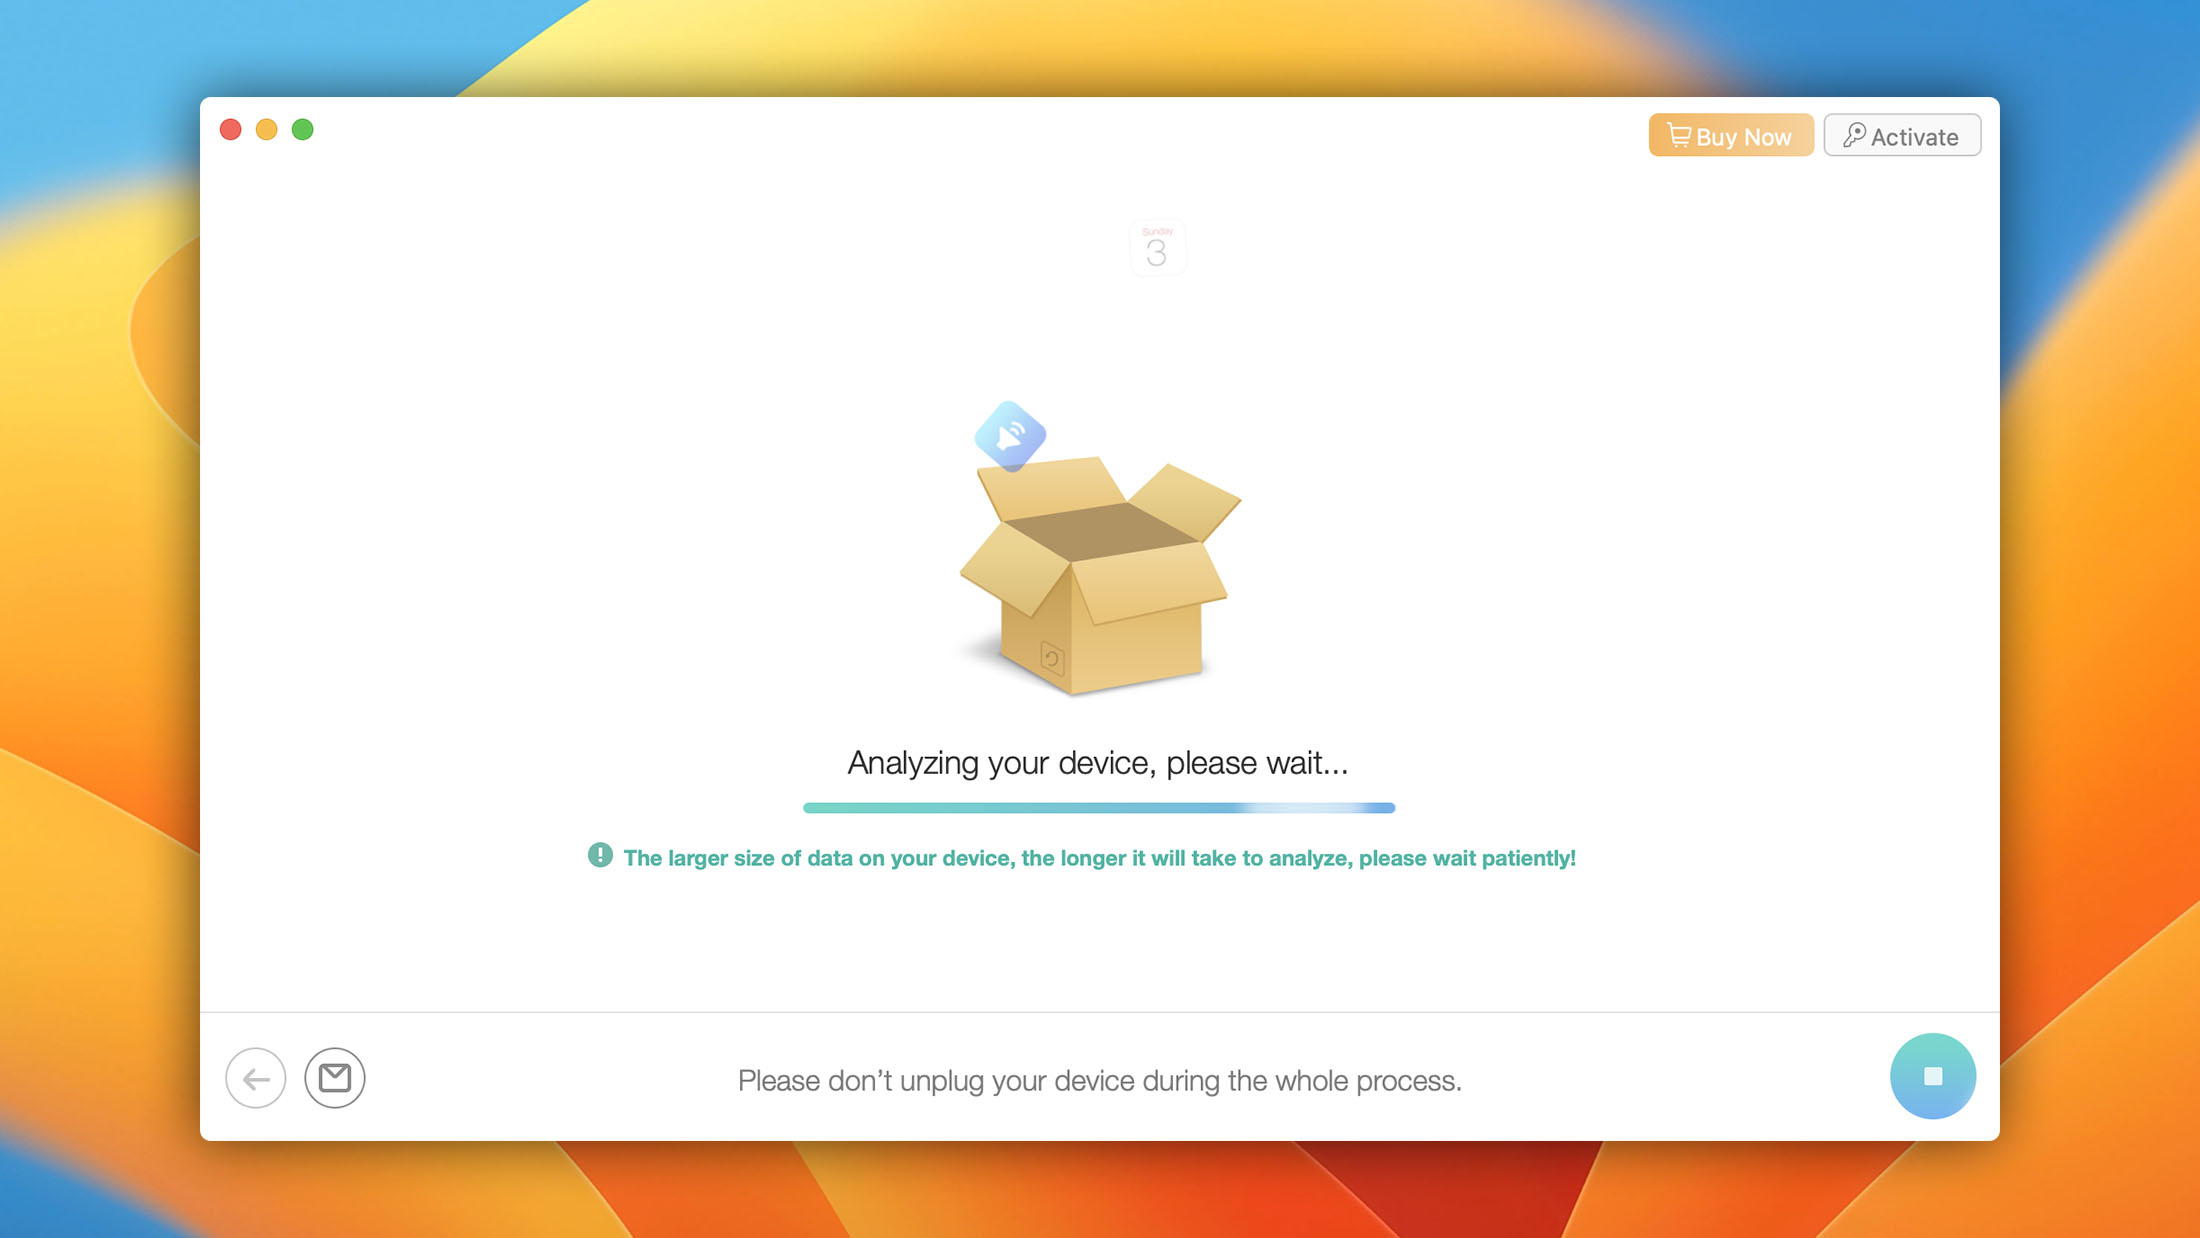Minimize the window with yellow button
The image size is (2200, 1238).
(x=267, y=130)
